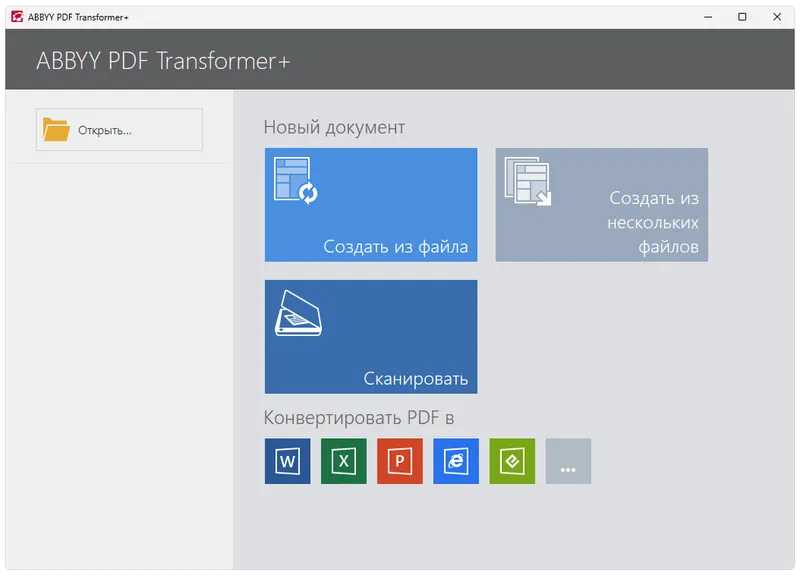Convert PDF to Excel
The height and width of the screenshot is (575, 800).
pyautogui.click(x=344, y=461)
